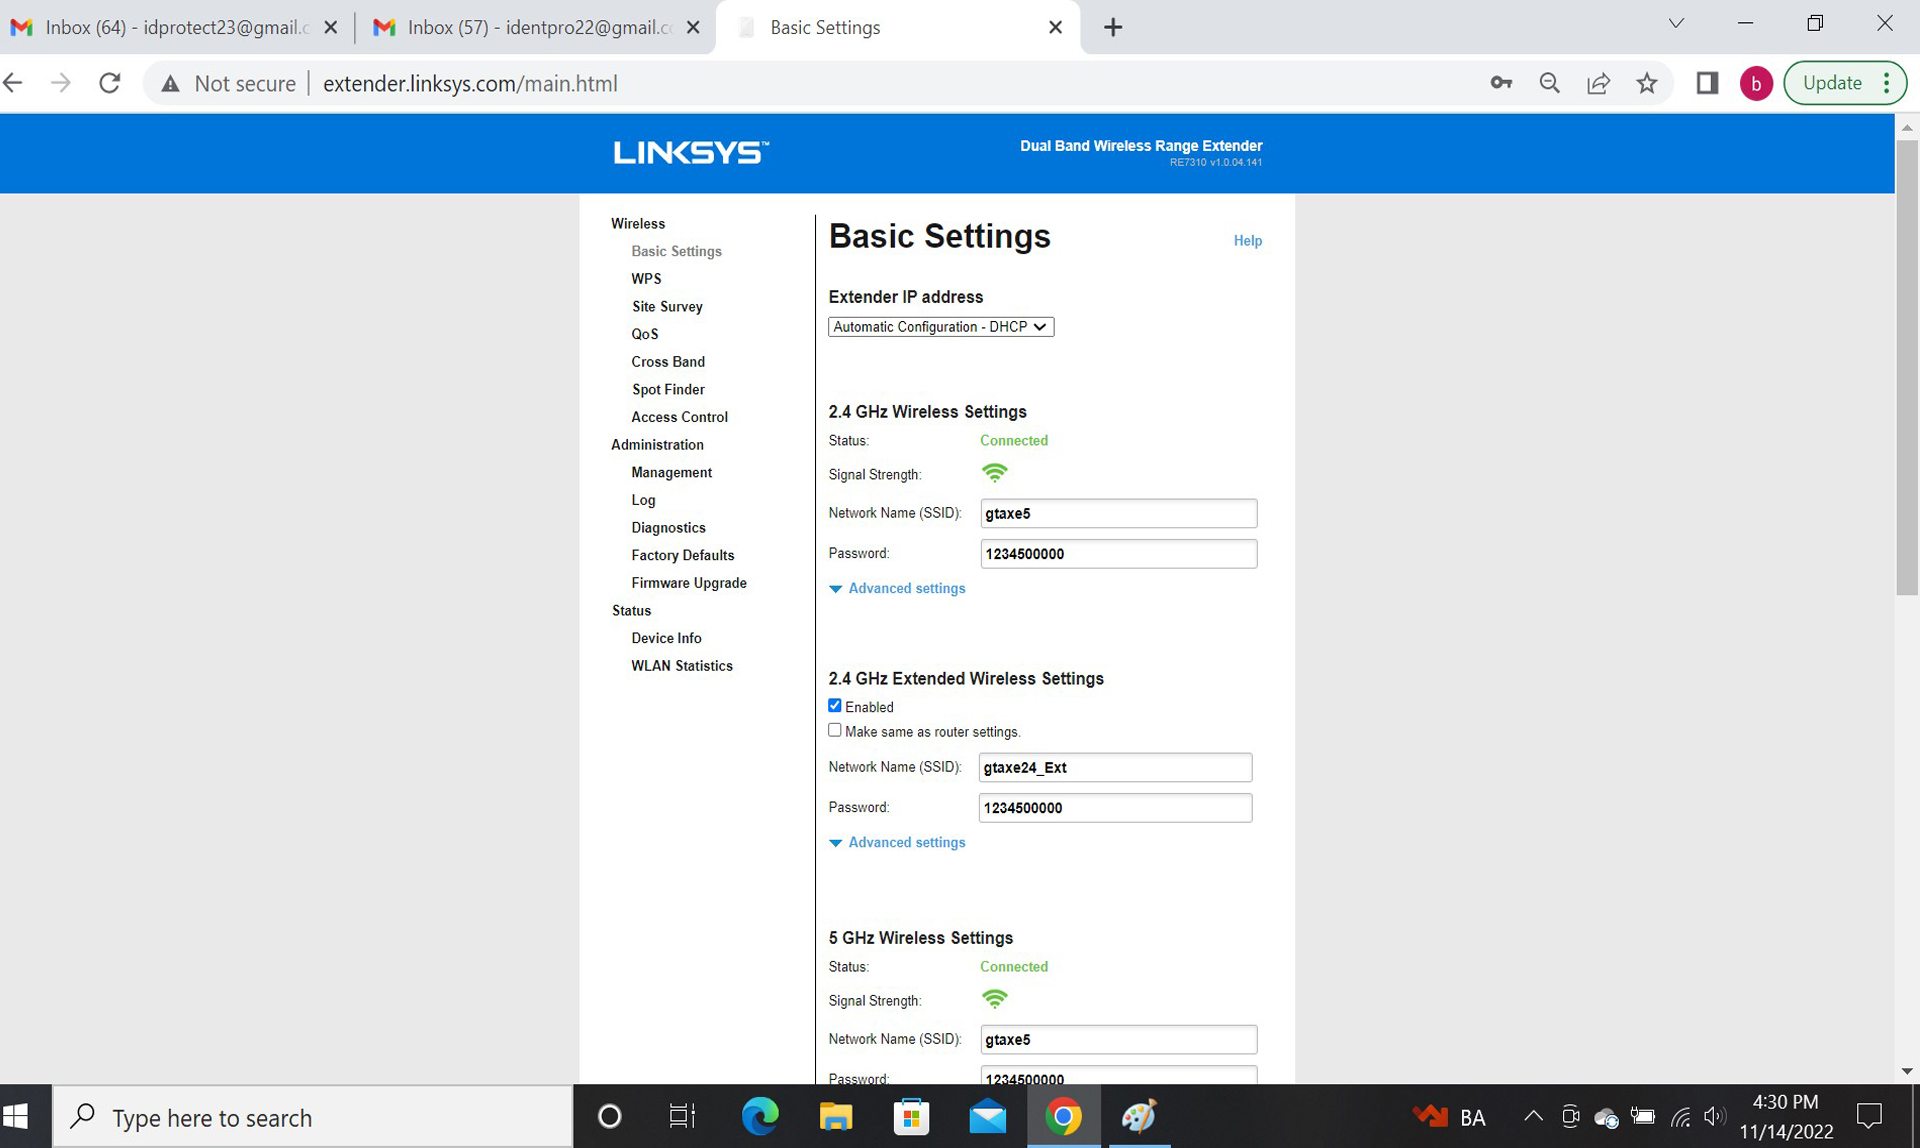The height and width of the screenshot is (1148, 1920).
Task: Open File Explorer from taskbar
Action: (x=836, y=1116)
